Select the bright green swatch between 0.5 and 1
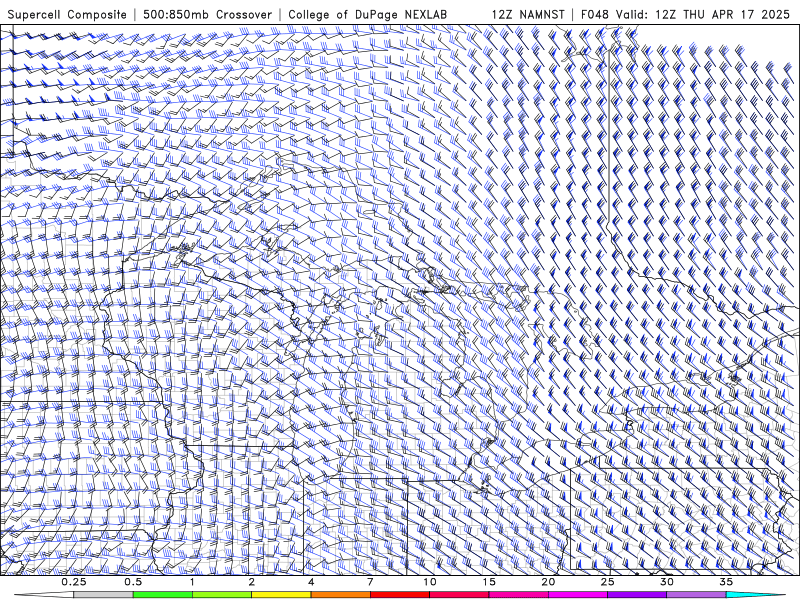Screen dimensions: 800x600 (163, 595)
